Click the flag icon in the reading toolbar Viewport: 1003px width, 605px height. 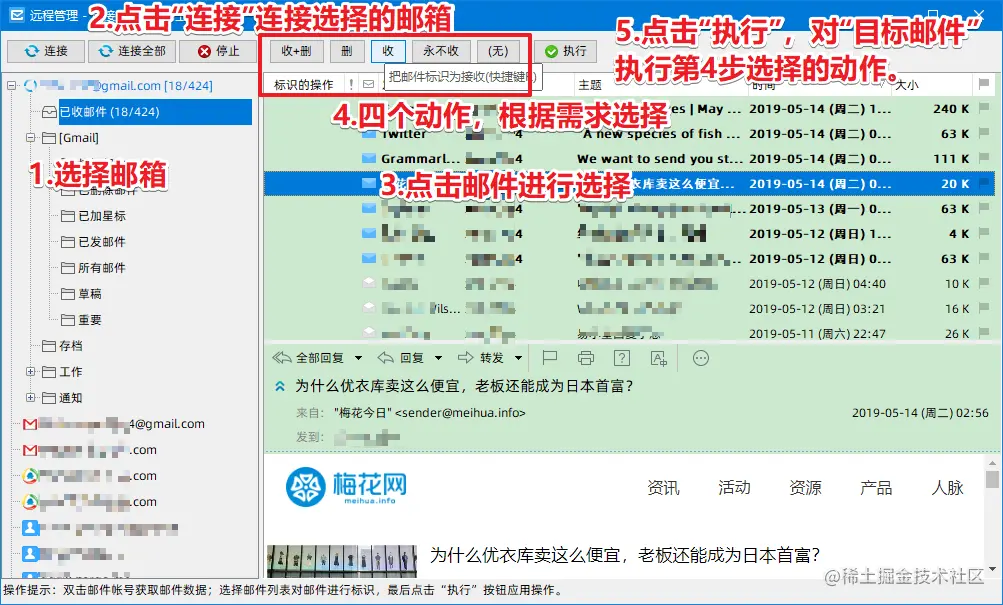click(x=549, y=358)
